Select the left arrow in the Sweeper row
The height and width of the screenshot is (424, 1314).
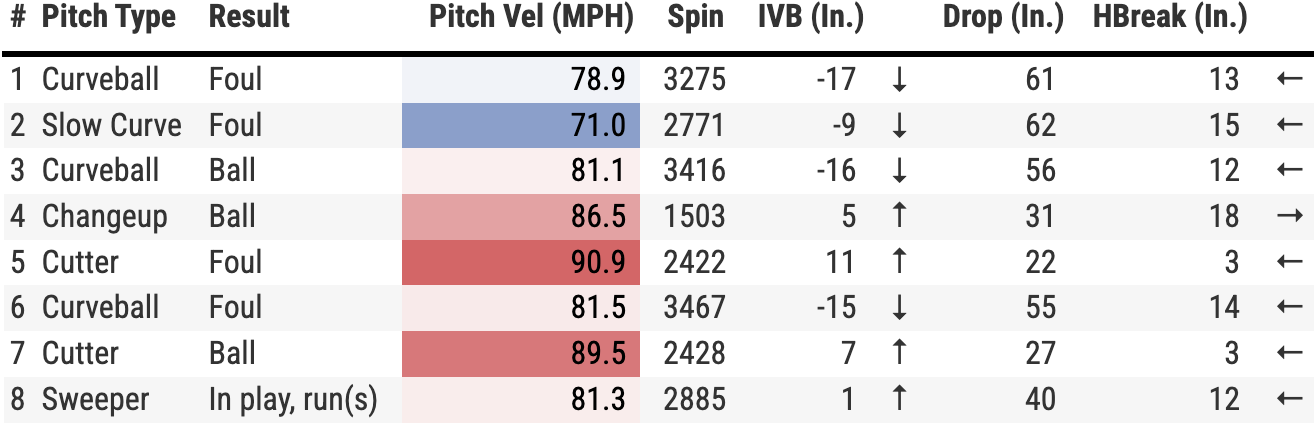pyautogui.click(x=1289, y=400)
